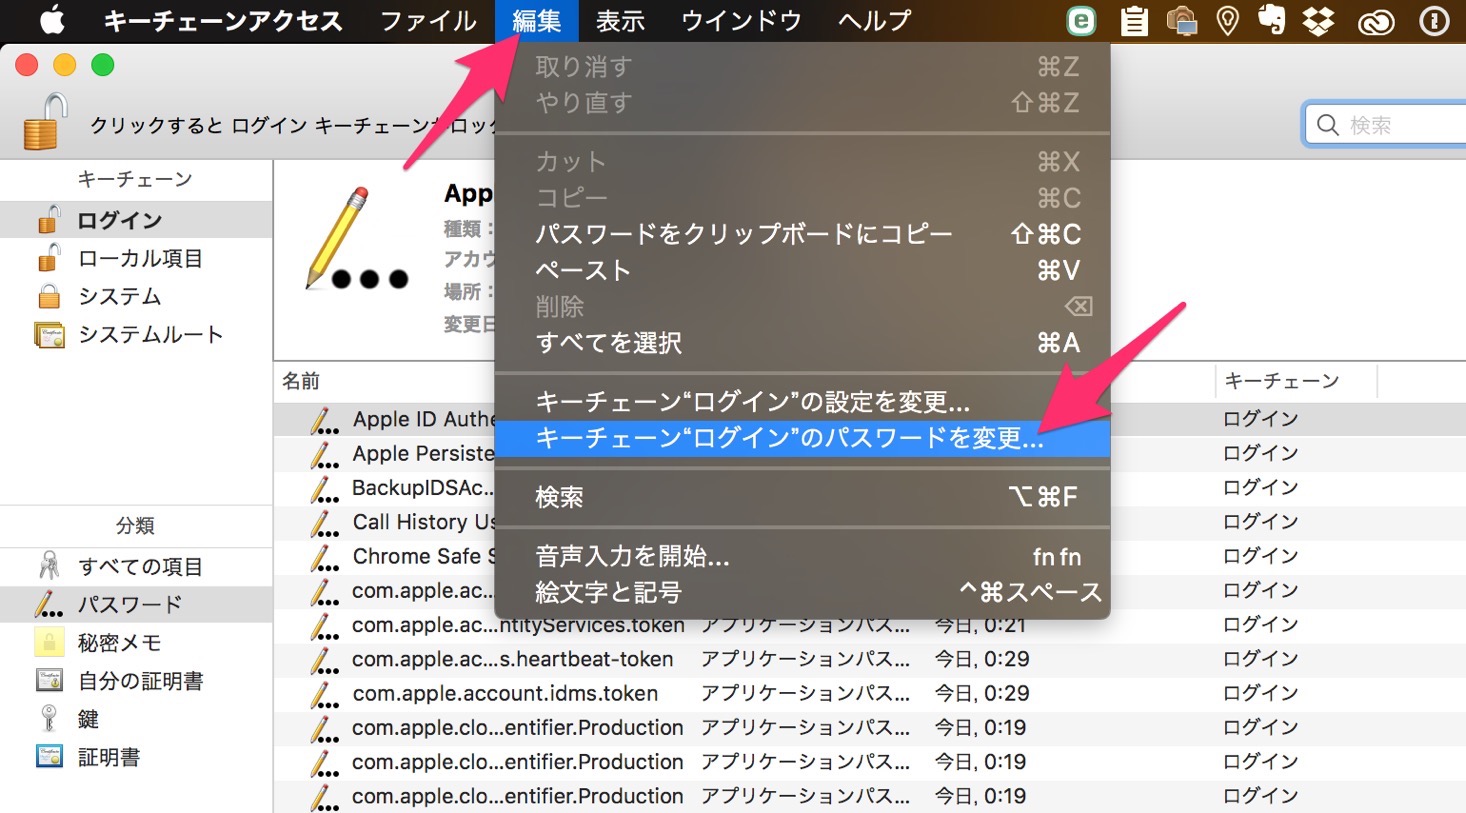Click the keychain lock icon in toolbar
Viewport: 1466px width, 813px height.
pos(46,122)
